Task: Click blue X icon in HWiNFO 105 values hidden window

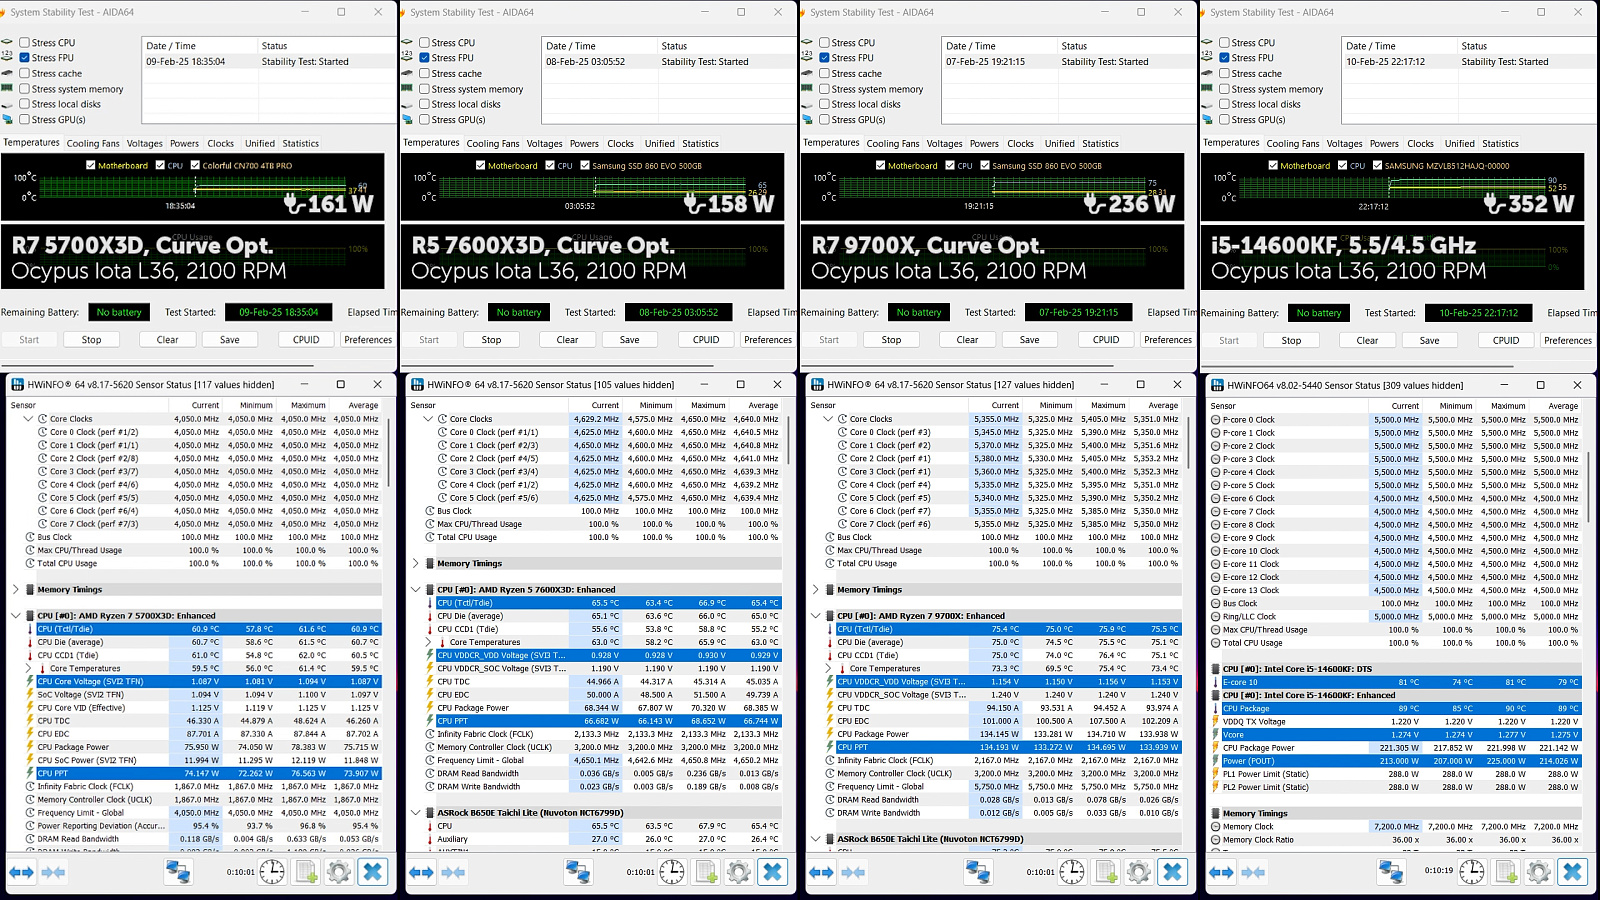Action: click(772, 872)
